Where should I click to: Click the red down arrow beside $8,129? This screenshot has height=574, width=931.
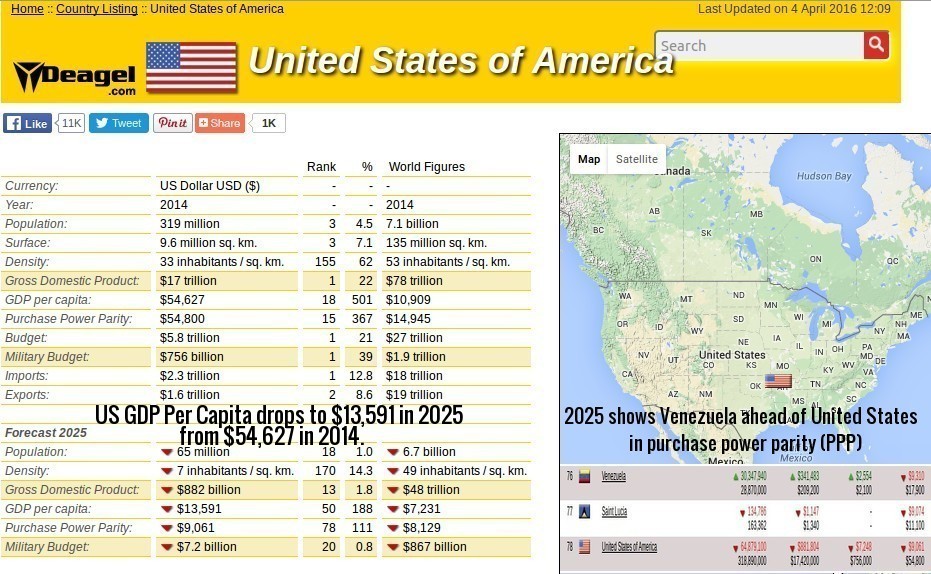(392, 528)
